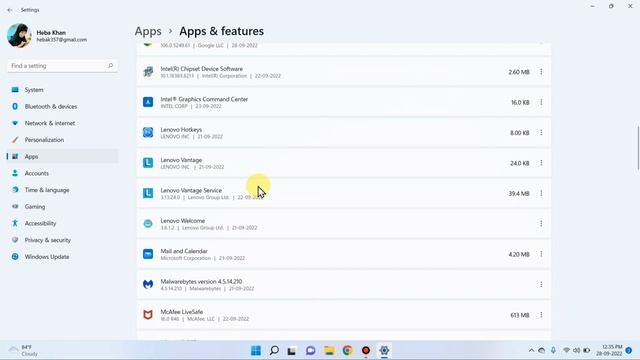Click the Personalization brush icon
The height and width of the screenshot is (360, 640).
[x=15, y=140]
